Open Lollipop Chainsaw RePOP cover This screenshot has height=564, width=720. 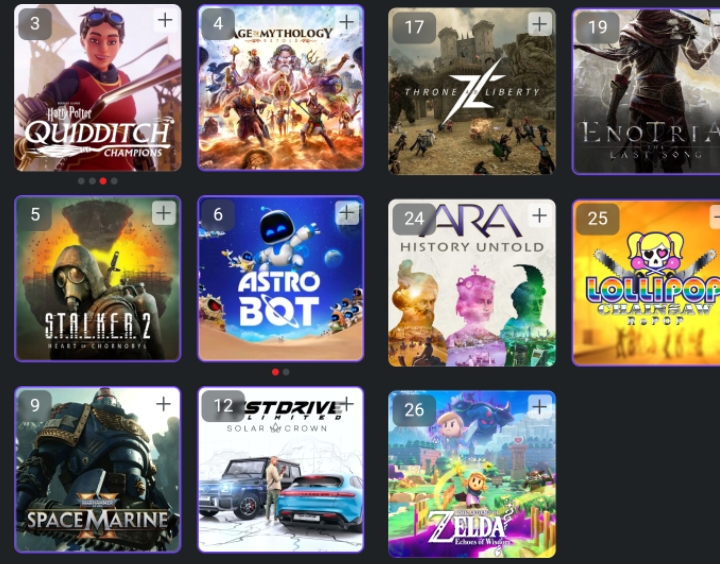pyautogui.click(x=646, y=283)
